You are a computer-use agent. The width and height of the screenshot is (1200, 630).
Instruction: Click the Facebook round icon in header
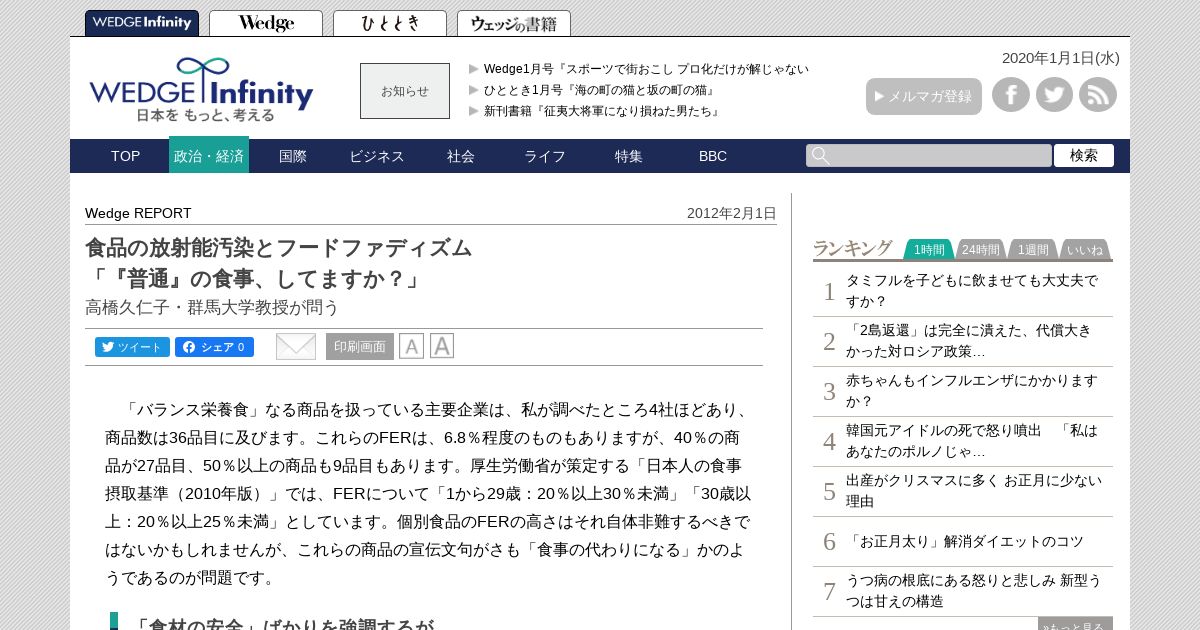(x=1011, y=95)
